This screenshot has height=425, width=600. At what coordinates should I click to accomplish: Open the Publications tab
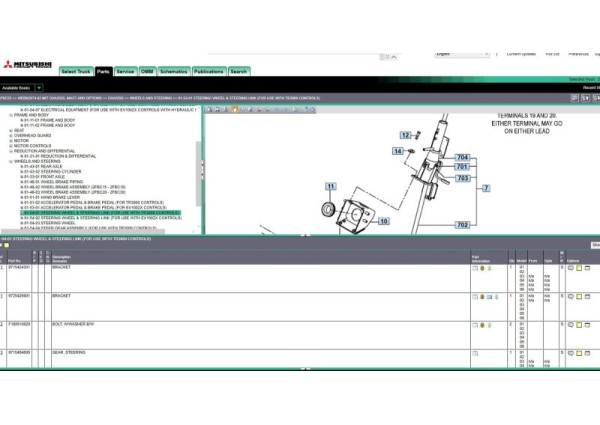(x=209, y=72)
